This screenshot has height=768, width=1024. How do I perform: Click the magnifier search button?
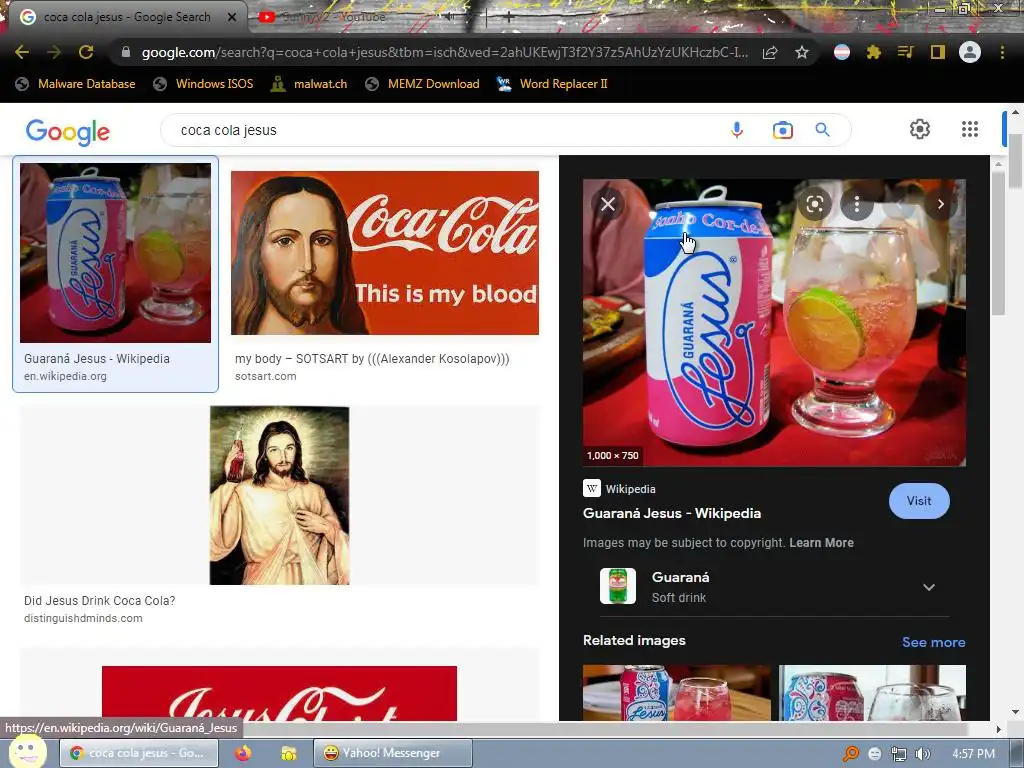822,130
